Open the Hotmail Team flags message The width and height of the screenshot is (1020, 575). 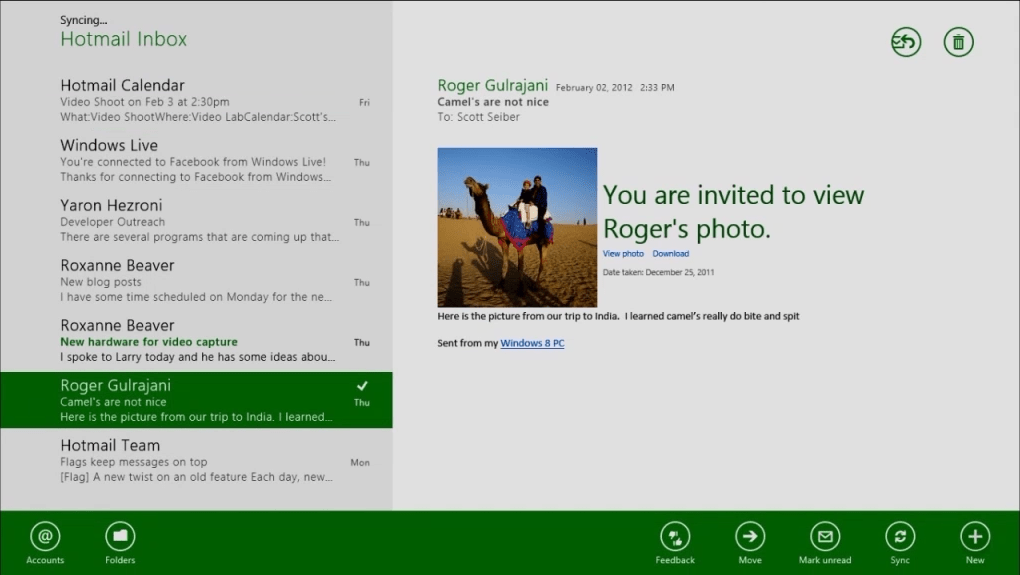(x=196, y=461)
